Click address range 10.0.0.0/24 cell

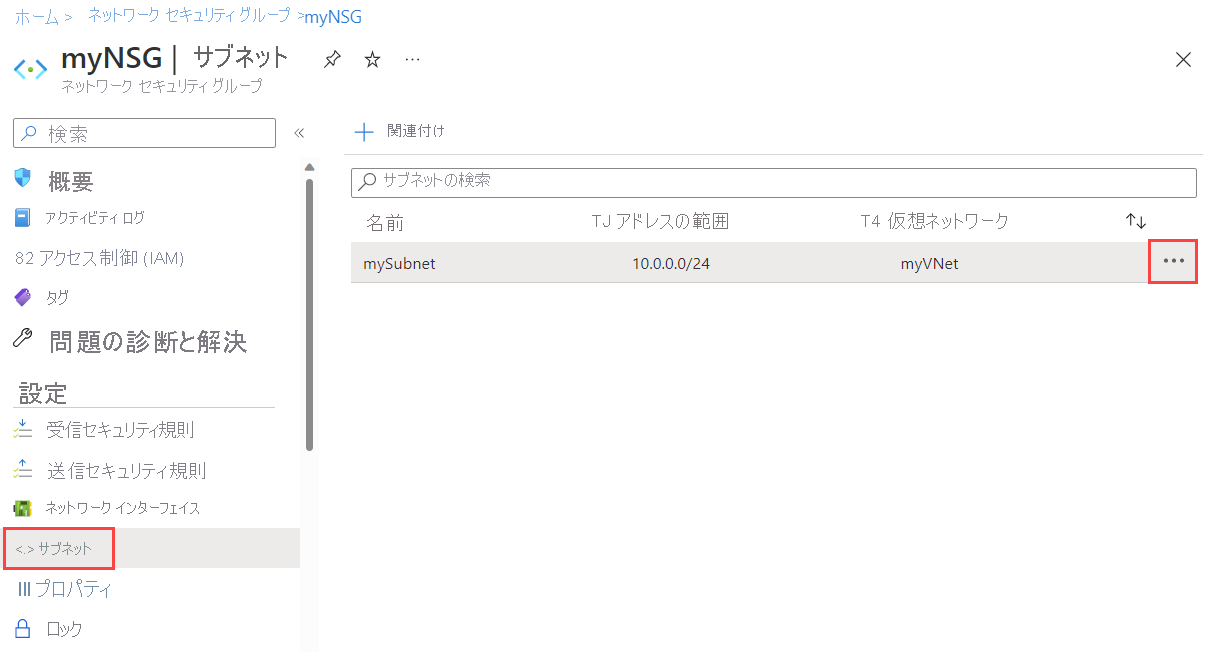pos(671,264)
